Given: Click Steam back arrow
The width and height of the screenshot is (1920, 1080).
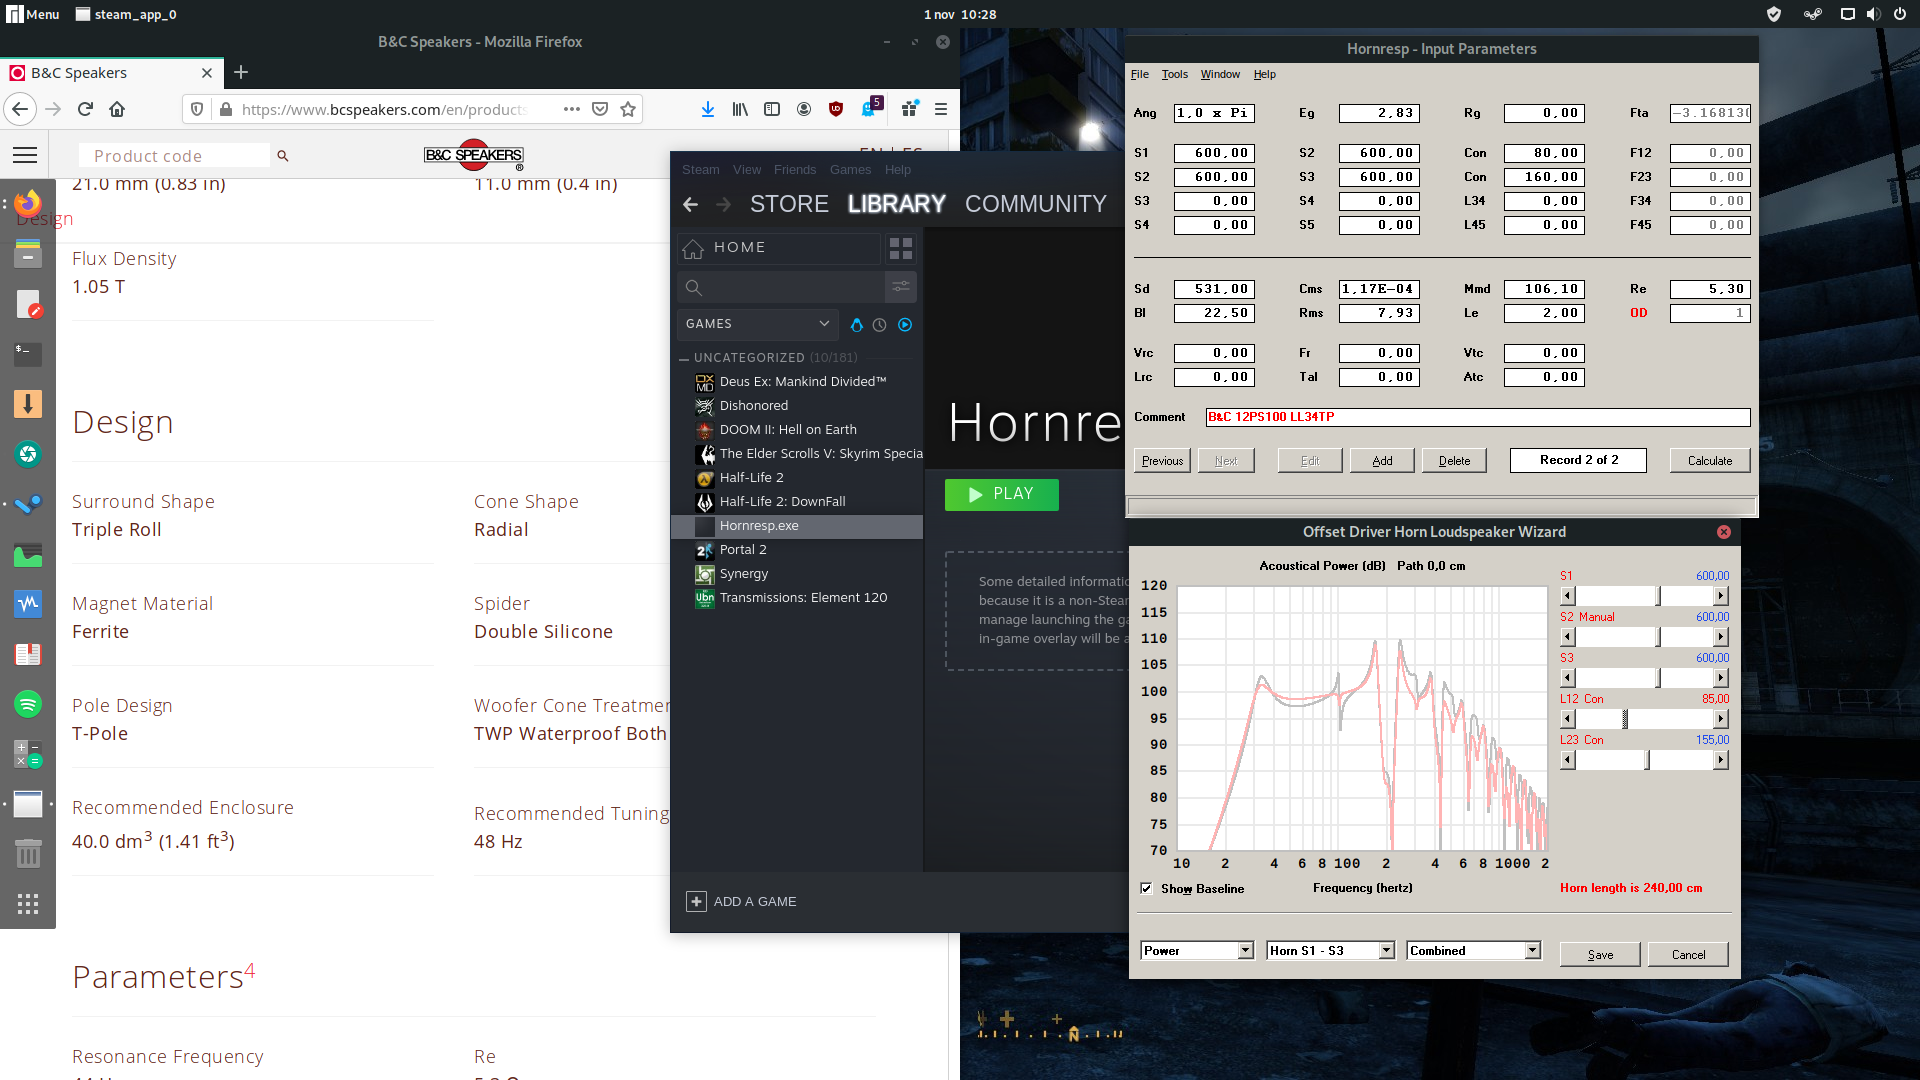Looking at the screenshot, I should tap(690, 204).
